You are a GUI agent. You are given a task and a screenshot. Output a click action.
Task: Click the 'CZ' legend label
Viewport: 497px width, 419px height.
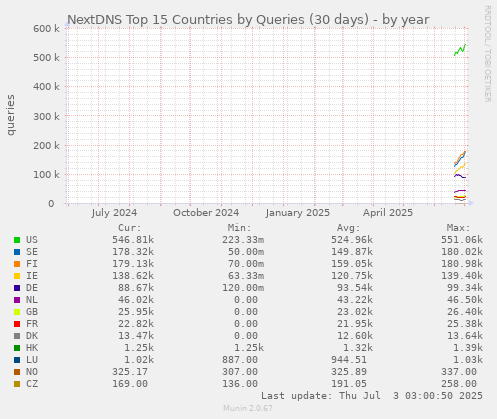32,384
